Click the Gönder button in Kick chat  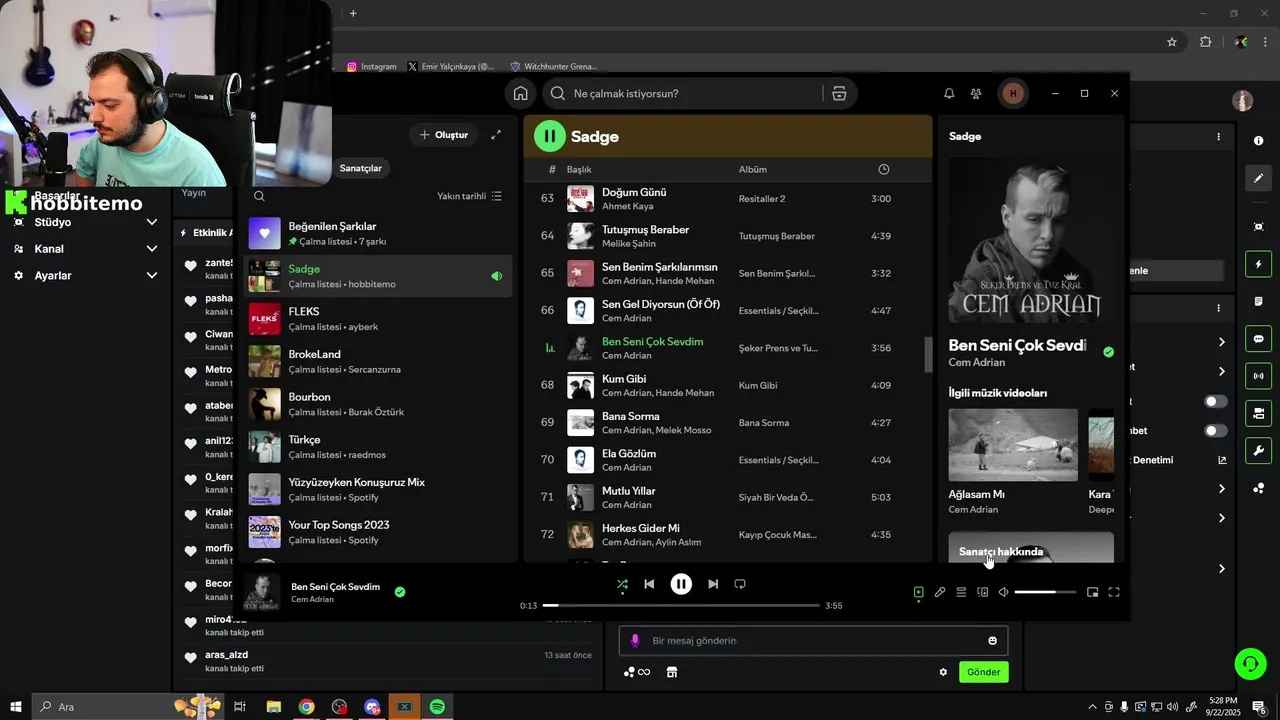coord(983,672)
